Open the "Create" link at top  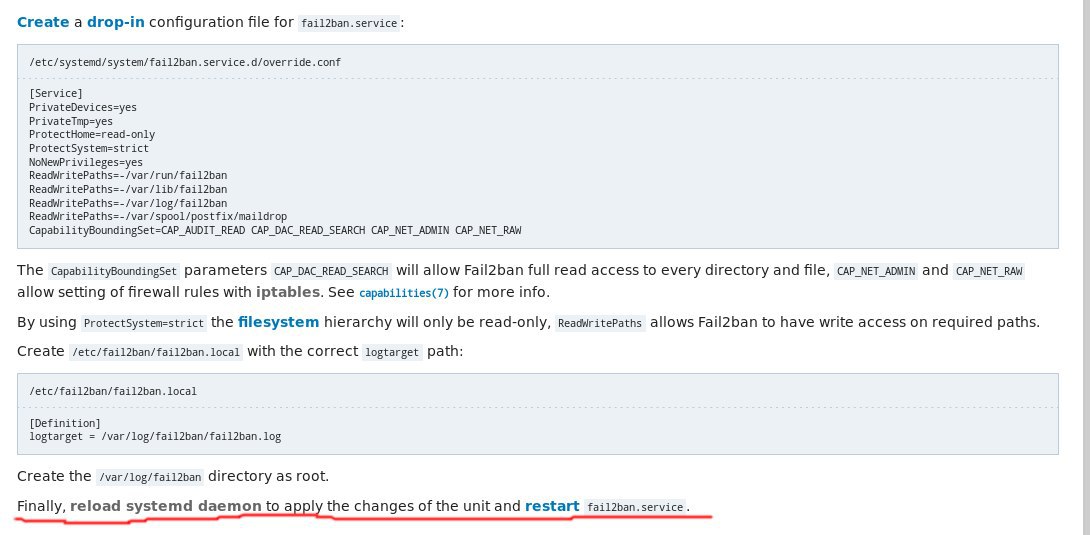[x=43, y=21]
